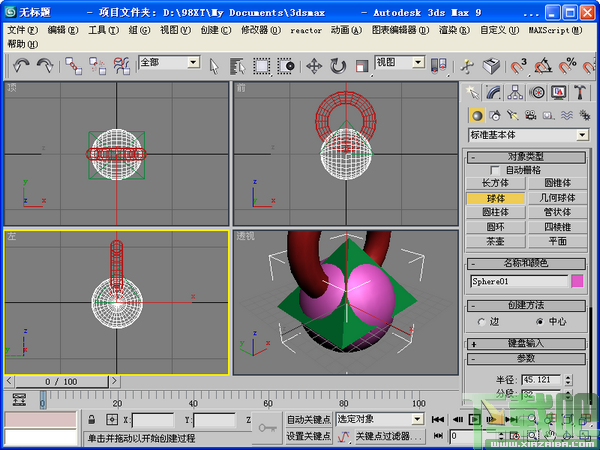
Task: Open the 修改器 menu
Action: coord(261,30)
